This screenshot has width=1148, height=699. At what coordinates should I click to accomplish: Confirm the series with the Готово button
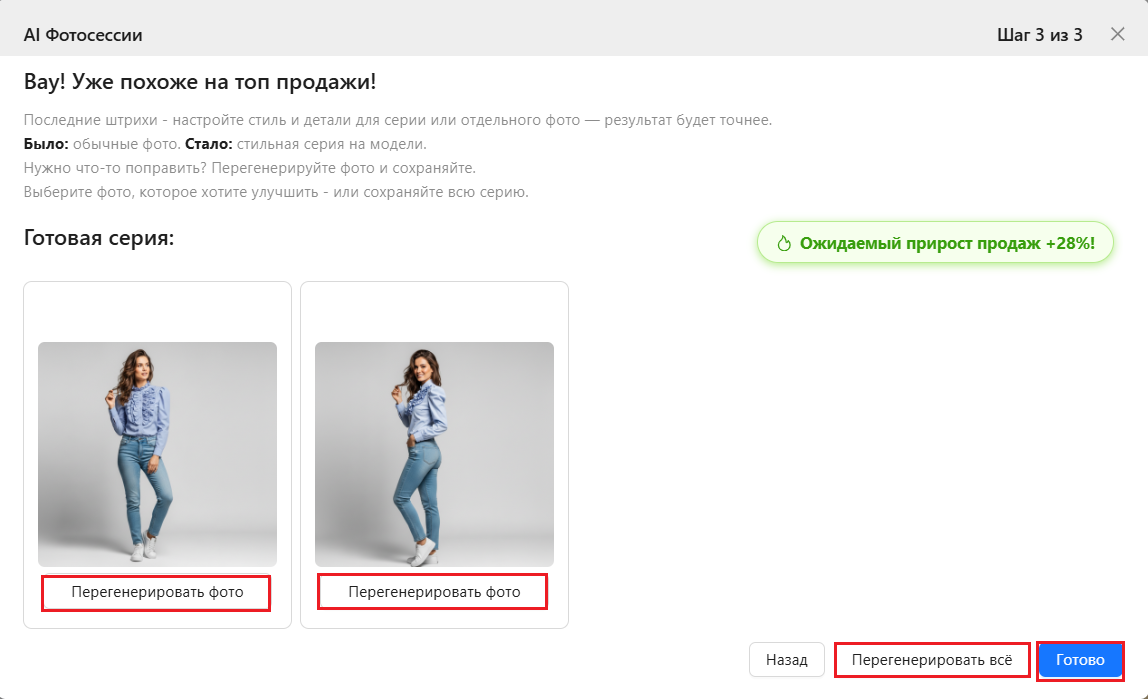[x=1080, y=660]
